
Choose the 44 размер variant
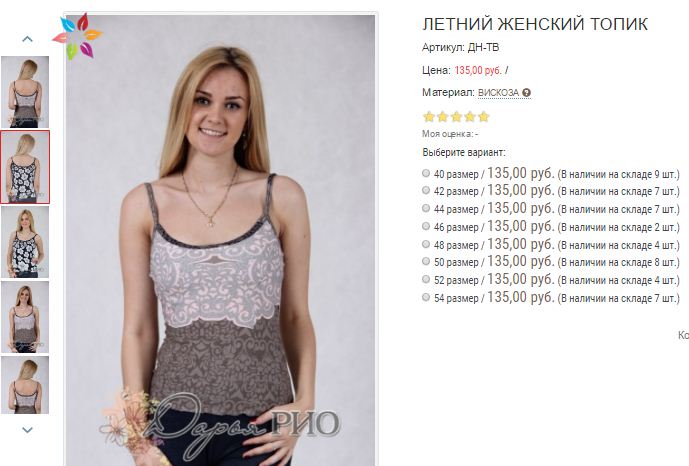426,208
